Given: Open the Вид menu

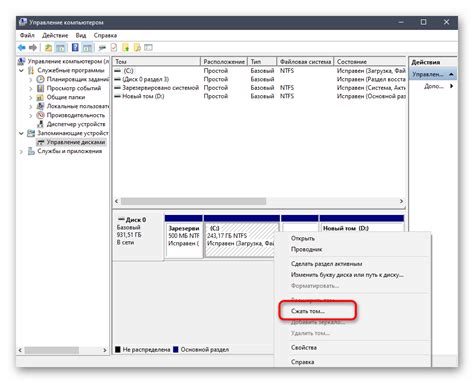Looking at the screenshot, I should click(x=81, y=35).
